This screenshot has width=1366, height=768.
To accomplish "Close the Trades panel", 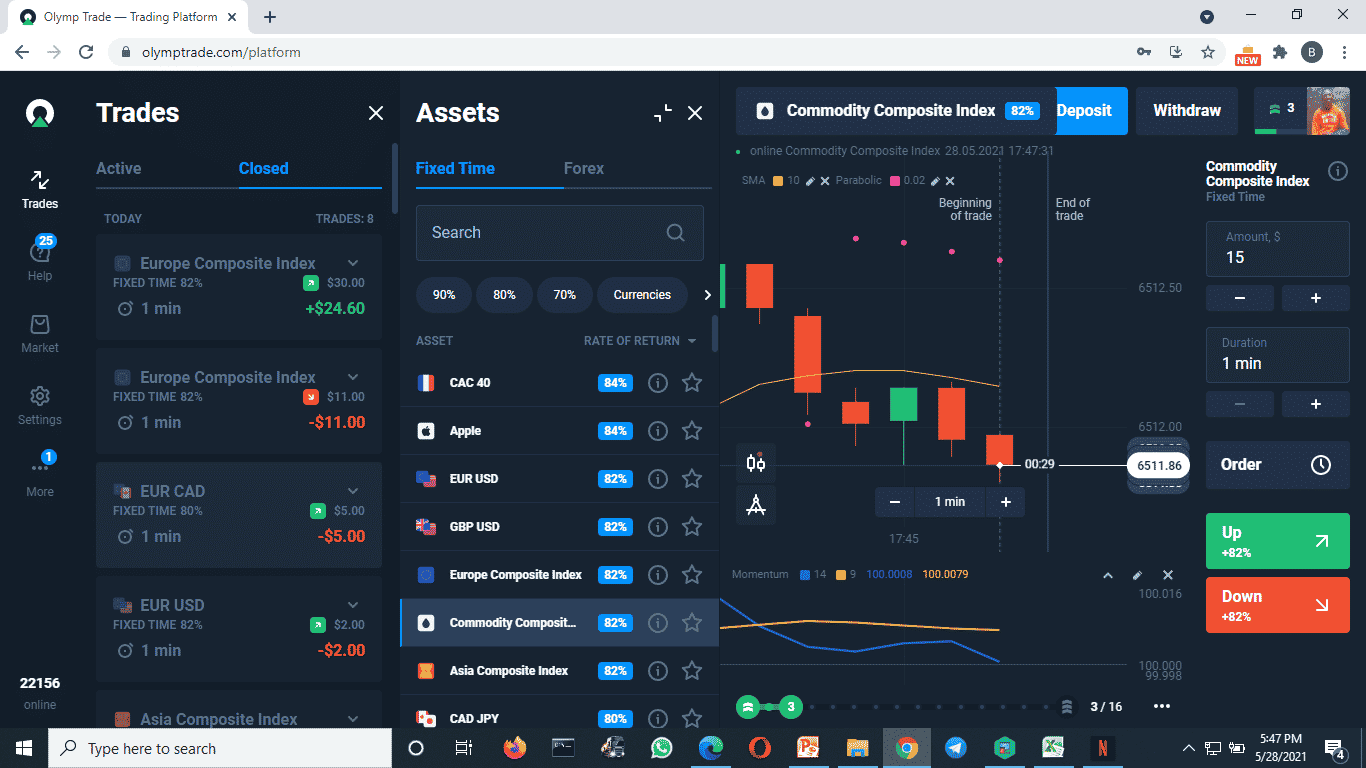I will (376, 113).
